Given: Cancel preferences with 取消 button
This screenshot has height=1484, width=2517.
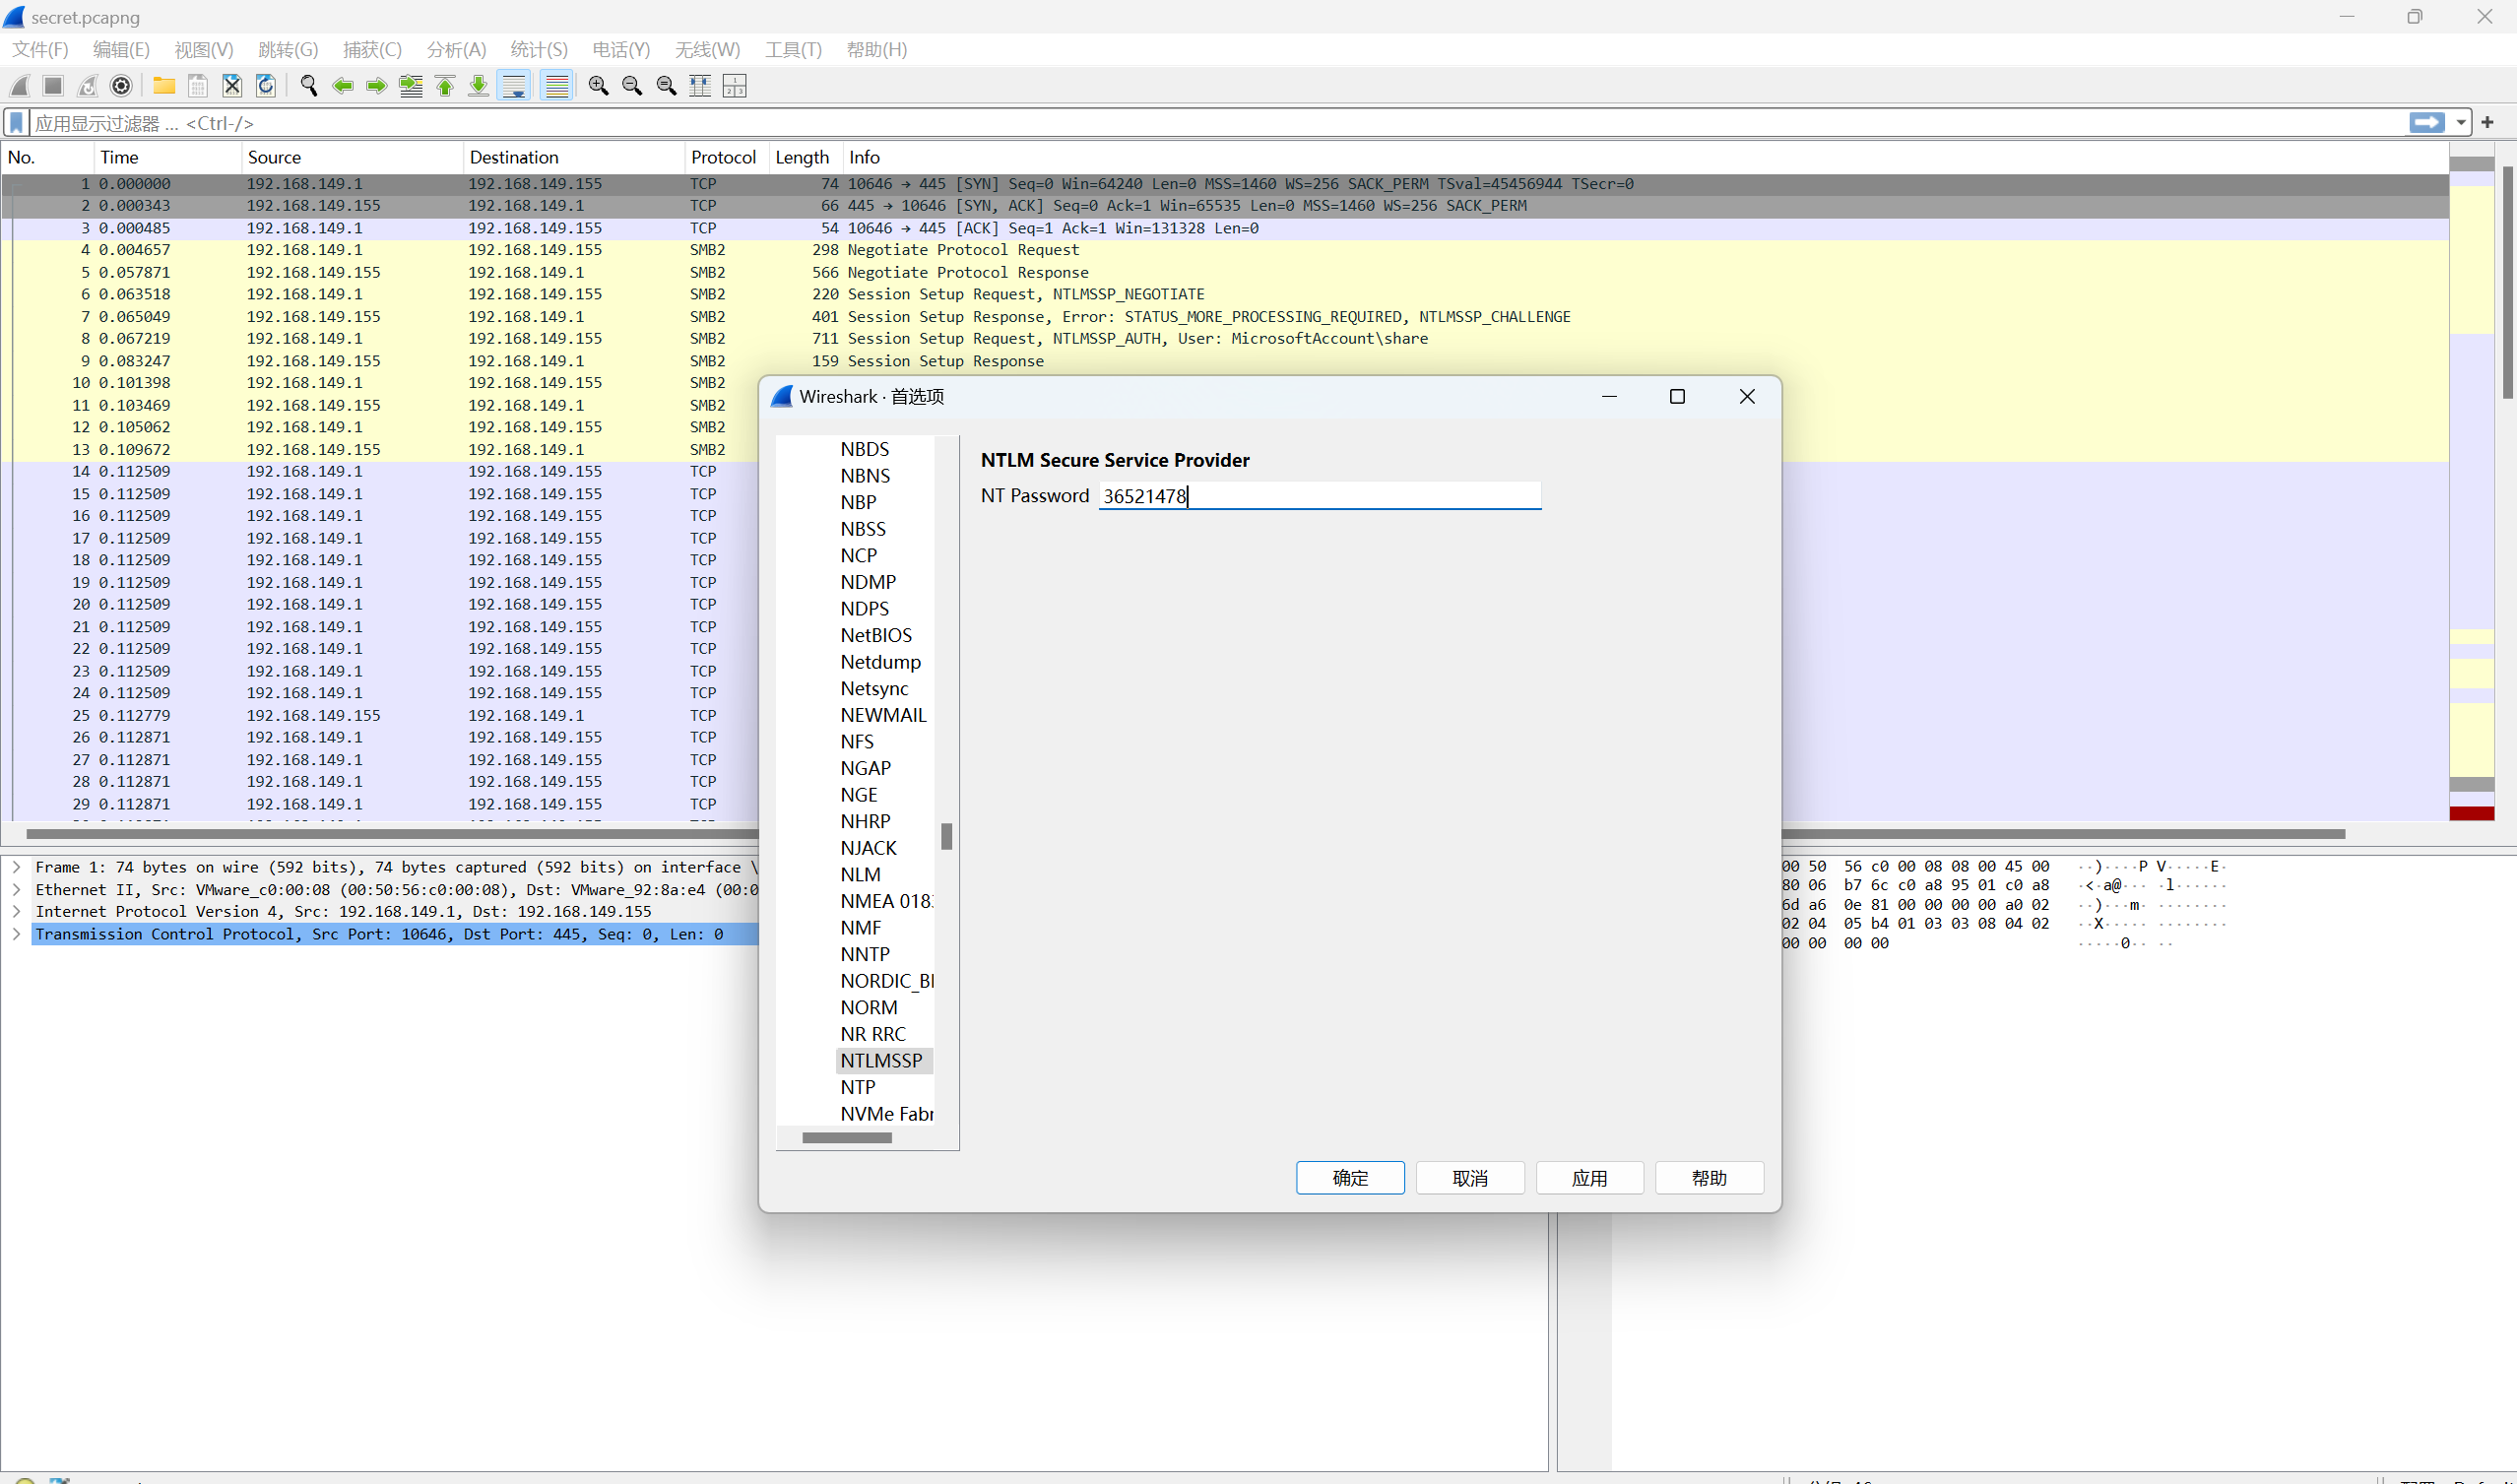Looking at the screenshot, I should (x=1470, y=1178).
